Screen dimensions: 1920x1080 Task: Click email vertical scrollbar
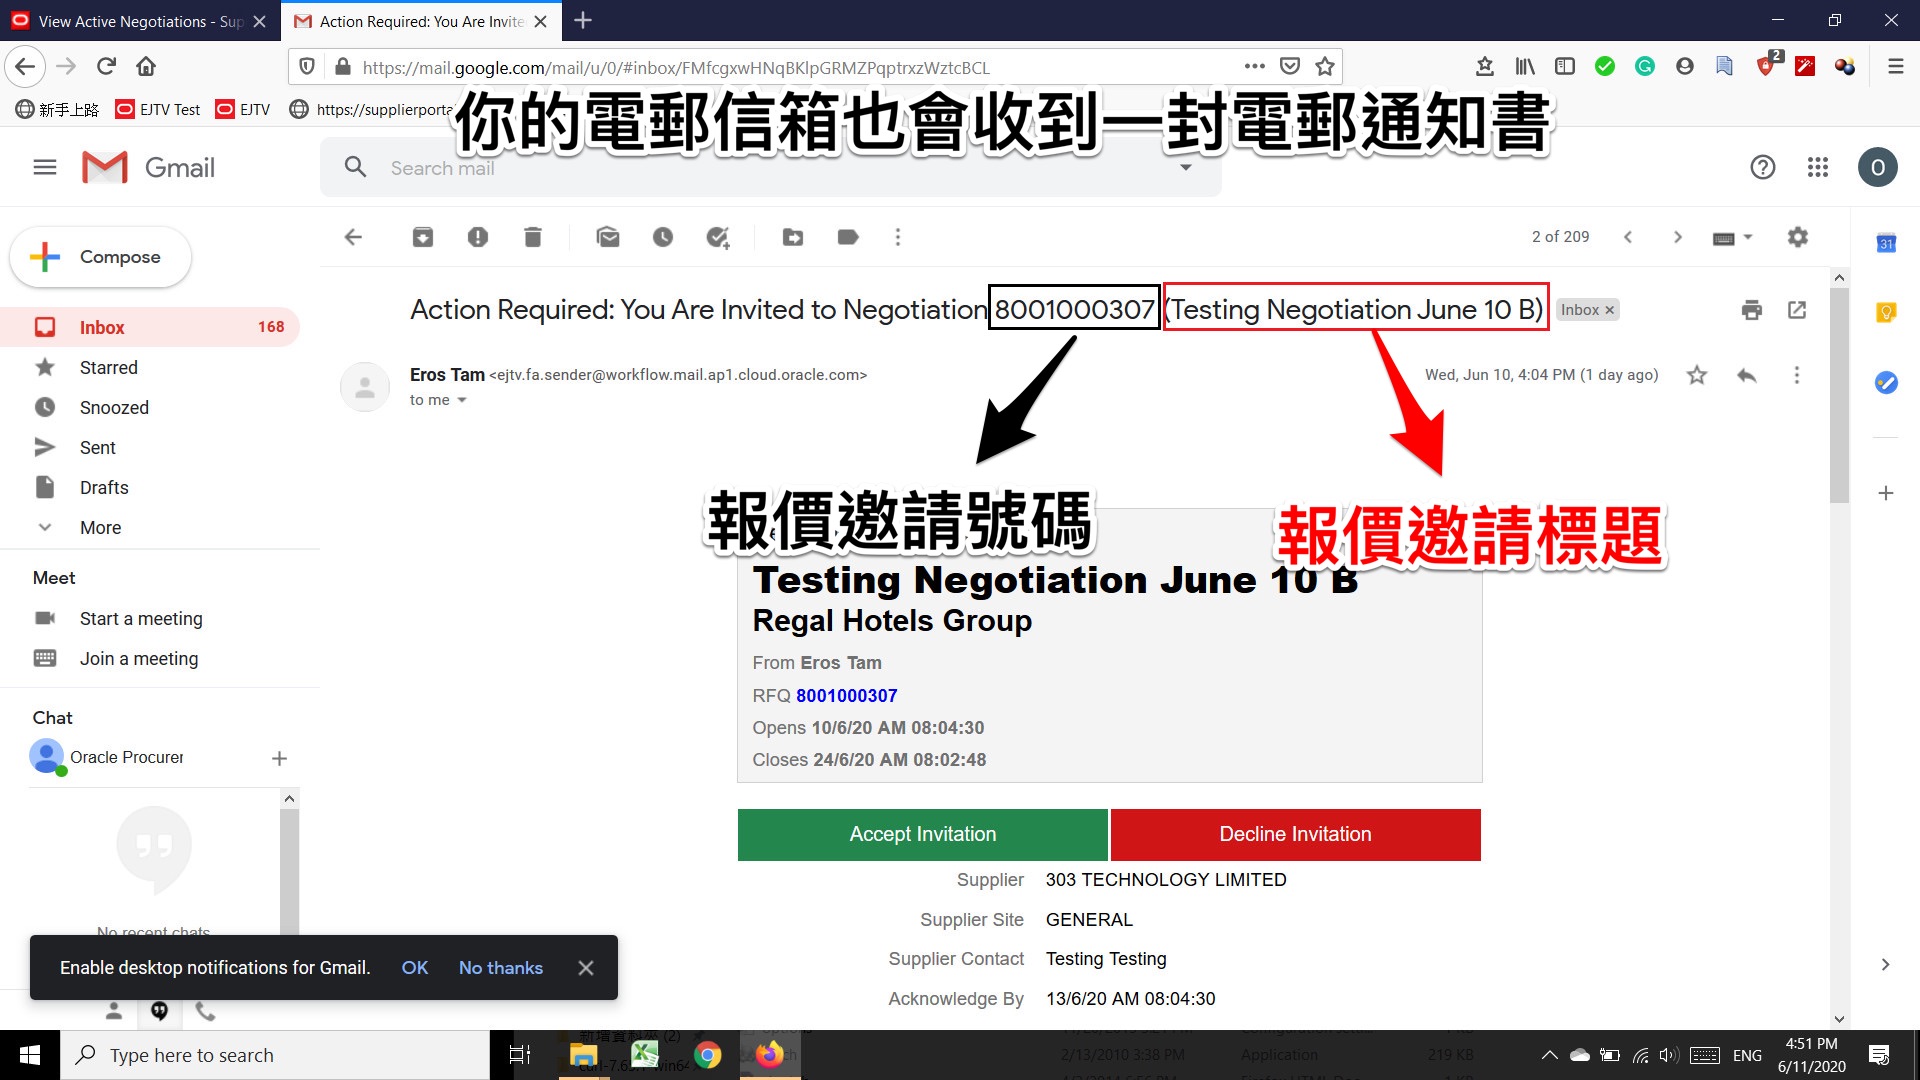pyautogui.click(x=1839, y=394)
